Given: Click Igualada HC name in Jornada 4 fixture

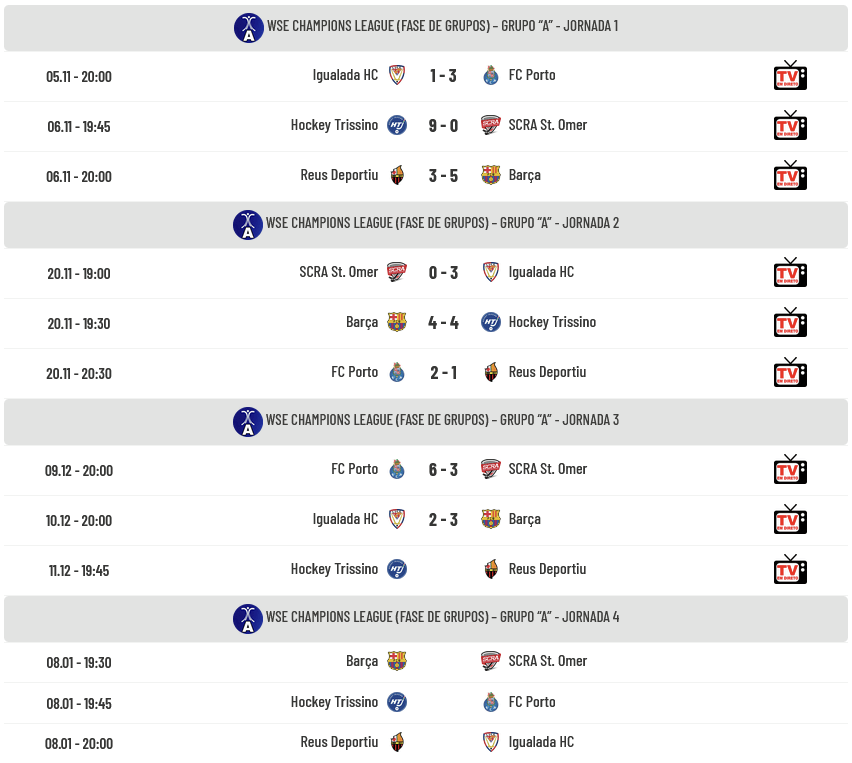Looking at the screenshot, I should point(541,742).
